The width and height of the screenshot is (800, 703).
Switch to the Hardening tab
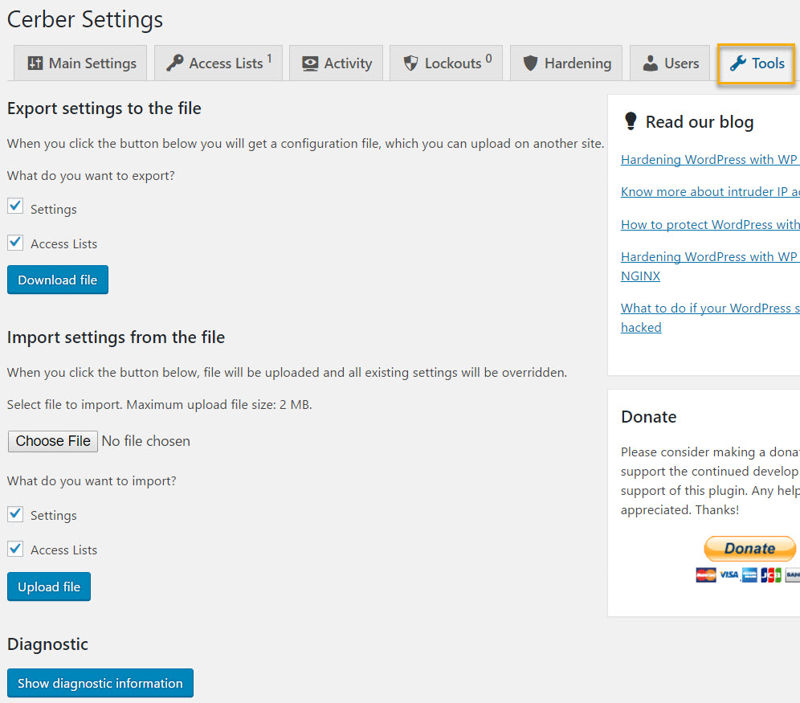click(566, 62)
